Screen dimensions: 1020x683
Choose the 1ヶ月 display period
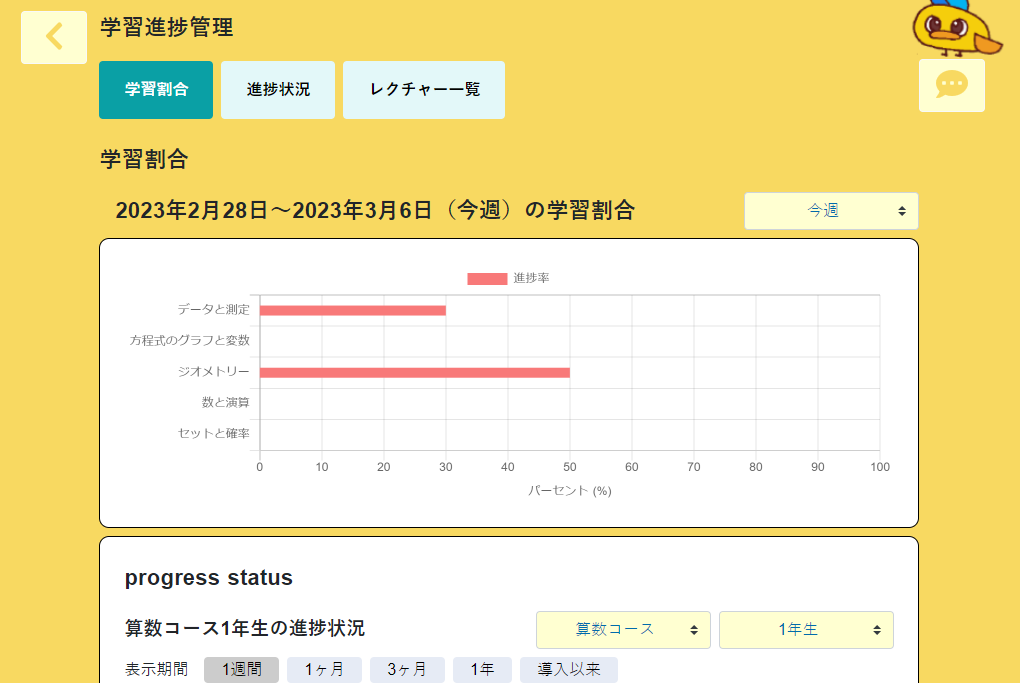[x=324, y=670]
